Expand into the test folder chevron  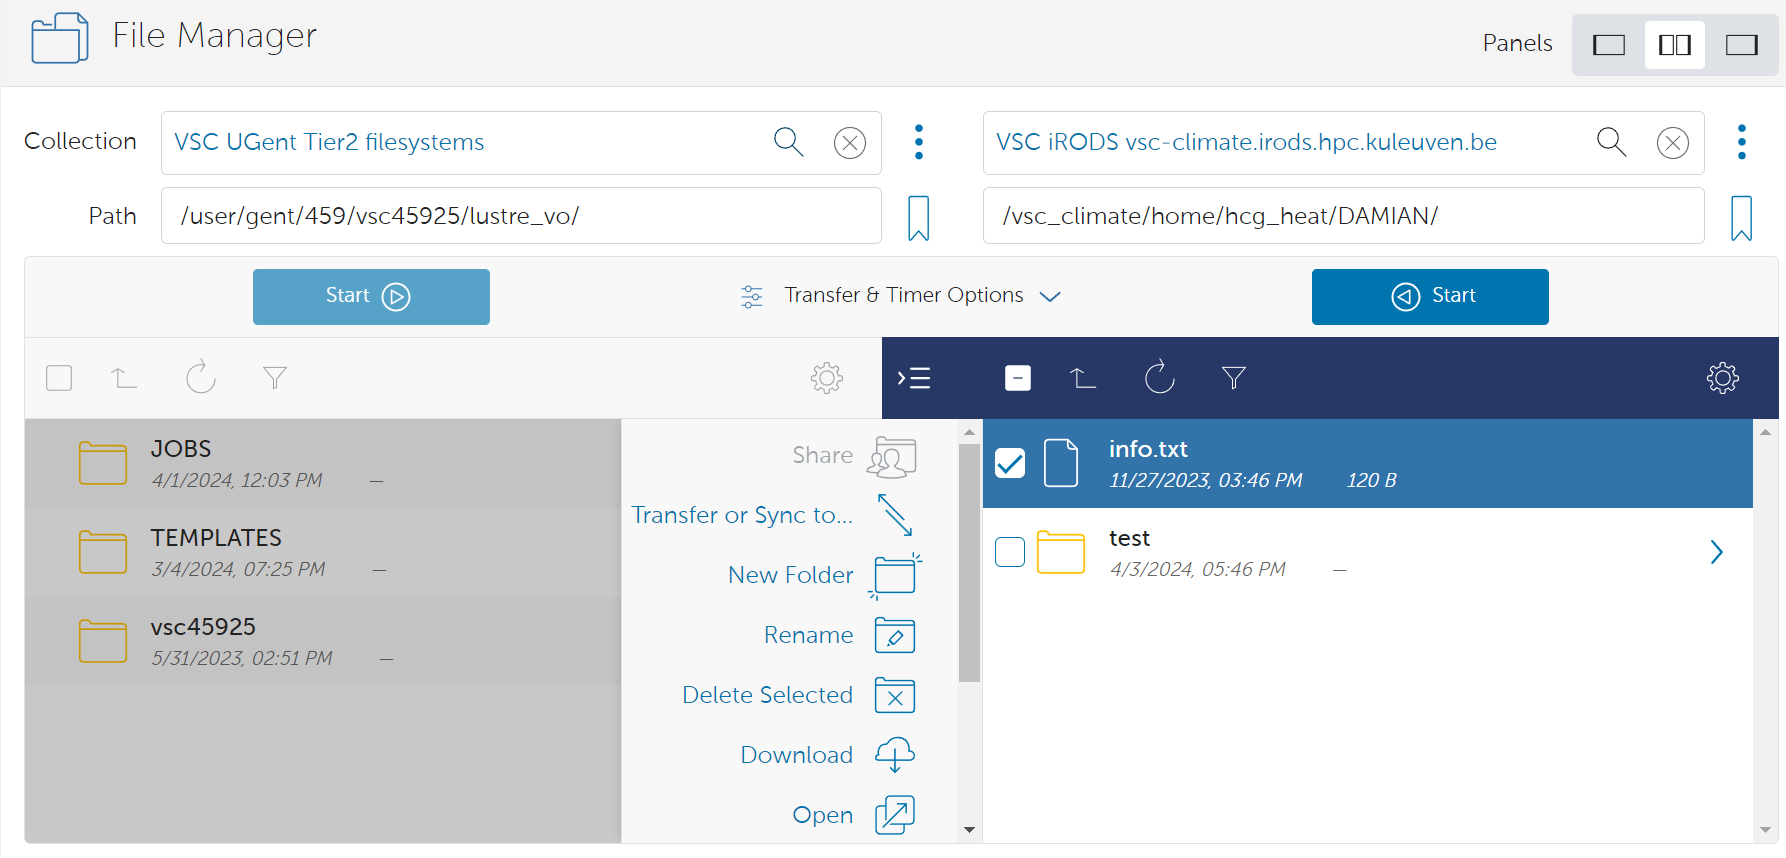tap(1716, 552)
